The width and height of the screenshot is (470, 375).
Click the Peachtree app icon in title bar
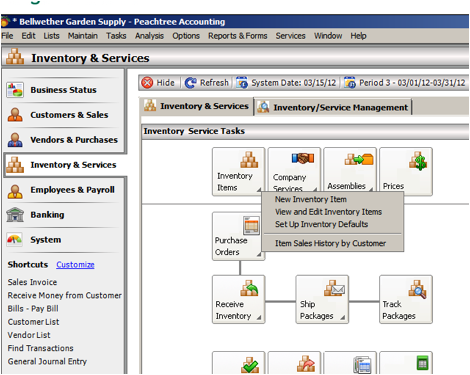5,22
